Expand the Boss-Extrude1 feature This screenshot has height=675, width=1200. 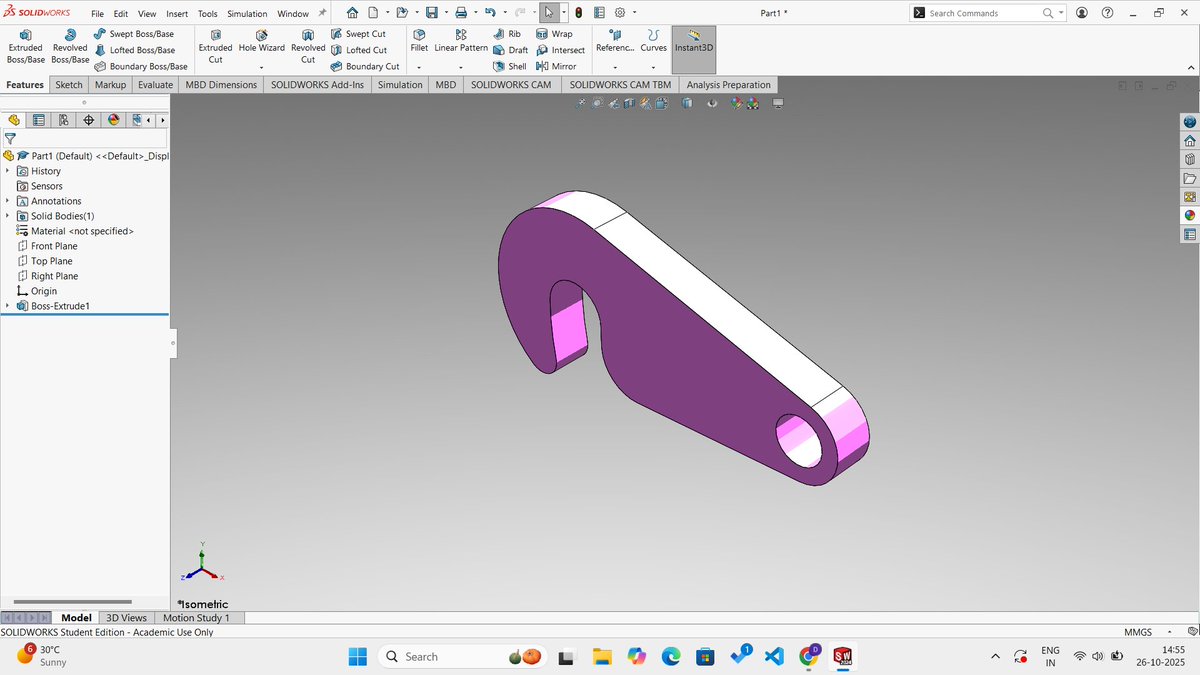8,306
